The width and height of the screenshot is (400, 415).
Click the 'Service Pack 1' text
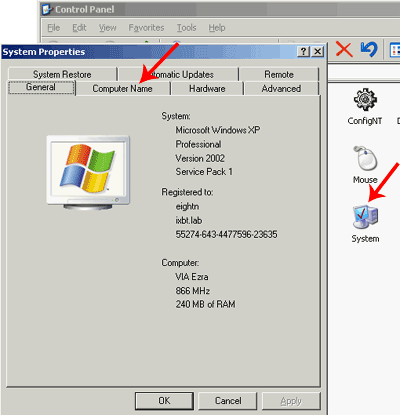(x=204, y=172)
